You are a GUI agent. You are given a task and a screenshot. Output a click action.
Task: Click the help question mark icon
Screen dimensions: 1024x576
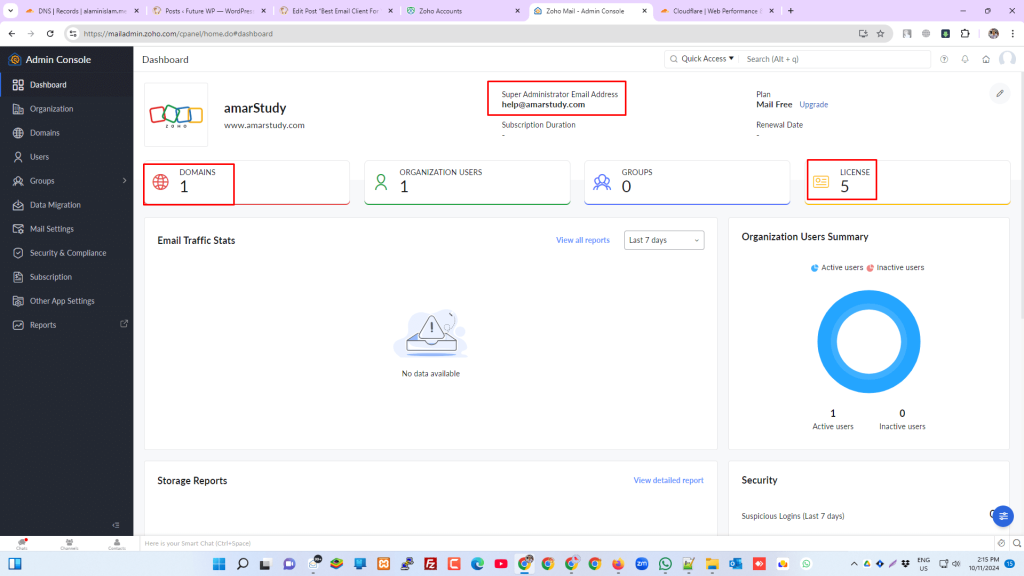coord(944,59)
